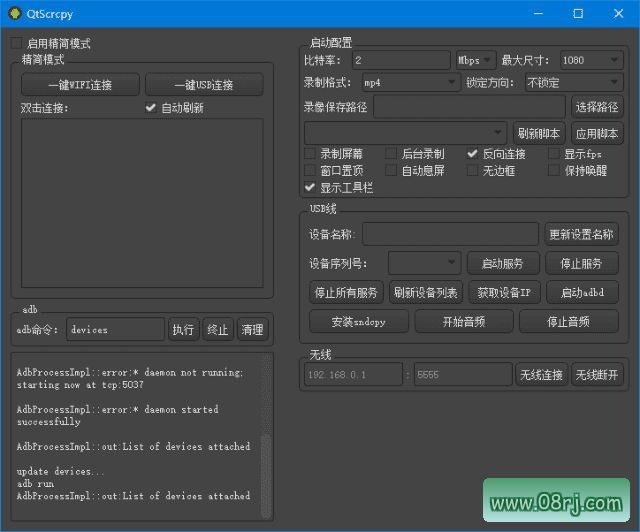Click the 启动服务 button
The height and width of the screenshot is (532, 640).
[x=503, y=263]
